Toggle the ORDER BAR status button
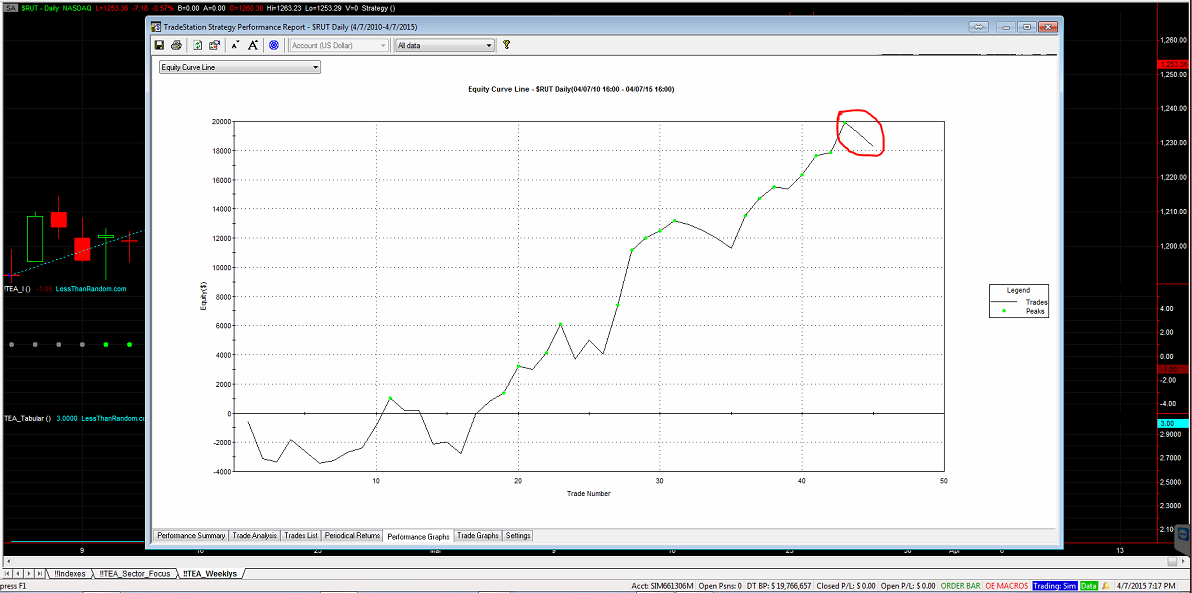The image size is (1192, 593). [961, 586]
